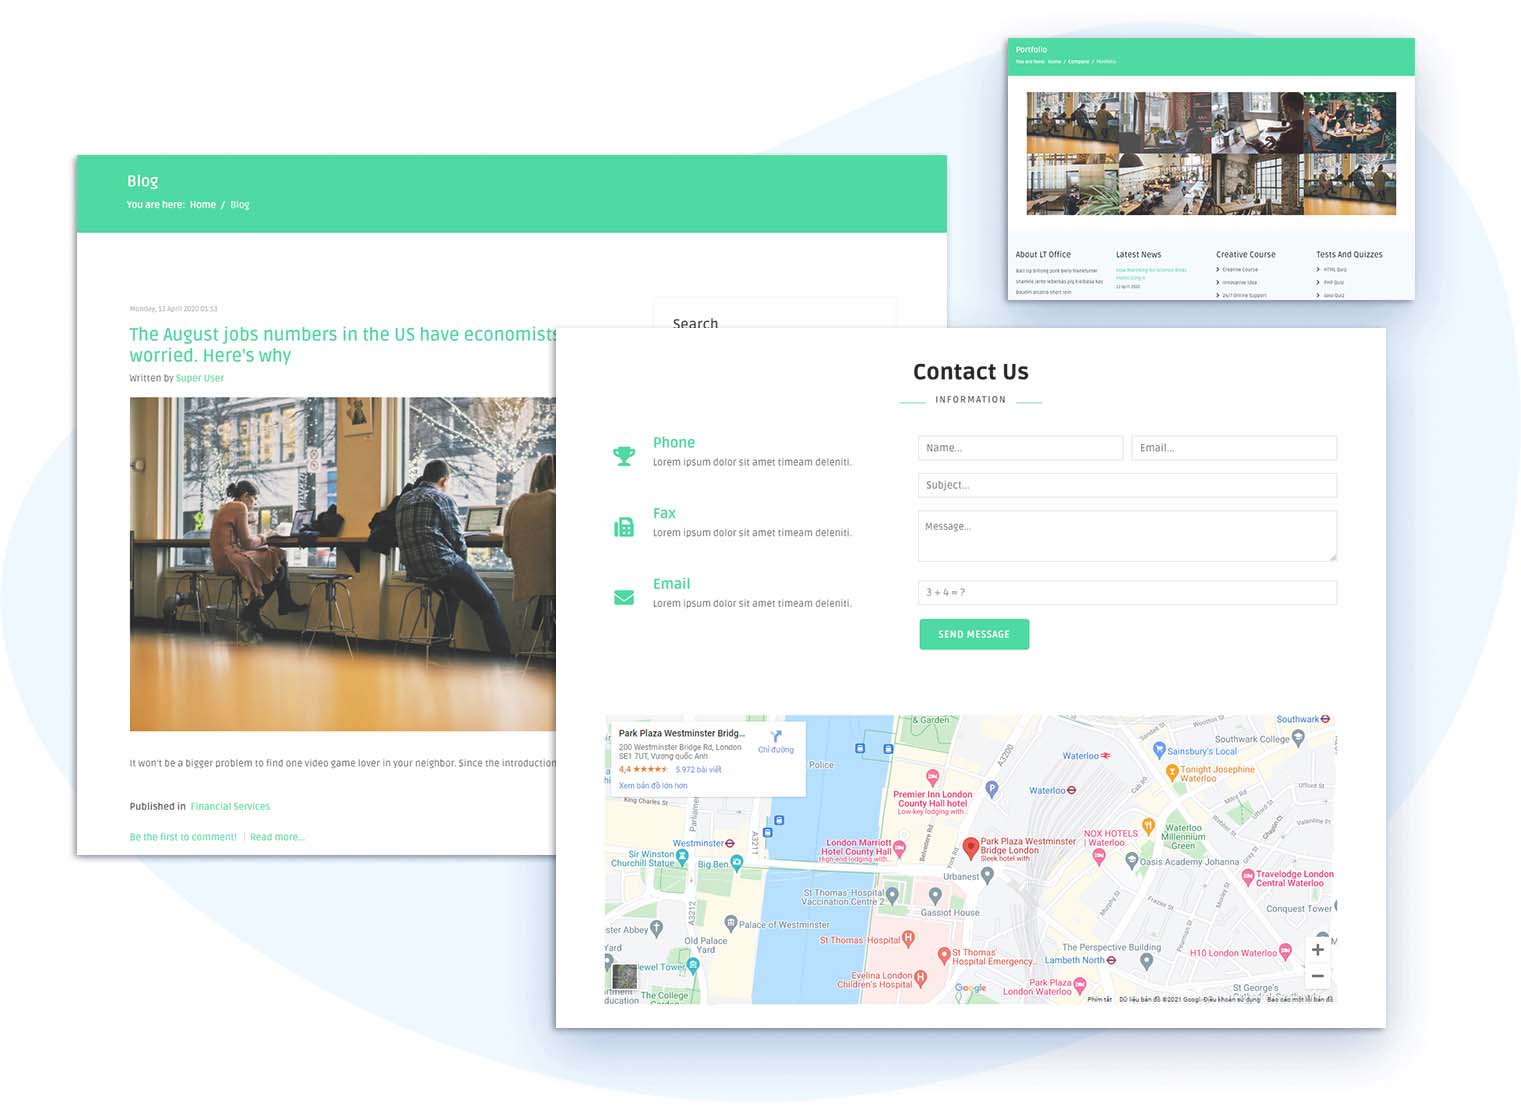Click the Google logo on the map
The width and height of the screenshot is (1521, 1106).
click(x=971, y=988)
